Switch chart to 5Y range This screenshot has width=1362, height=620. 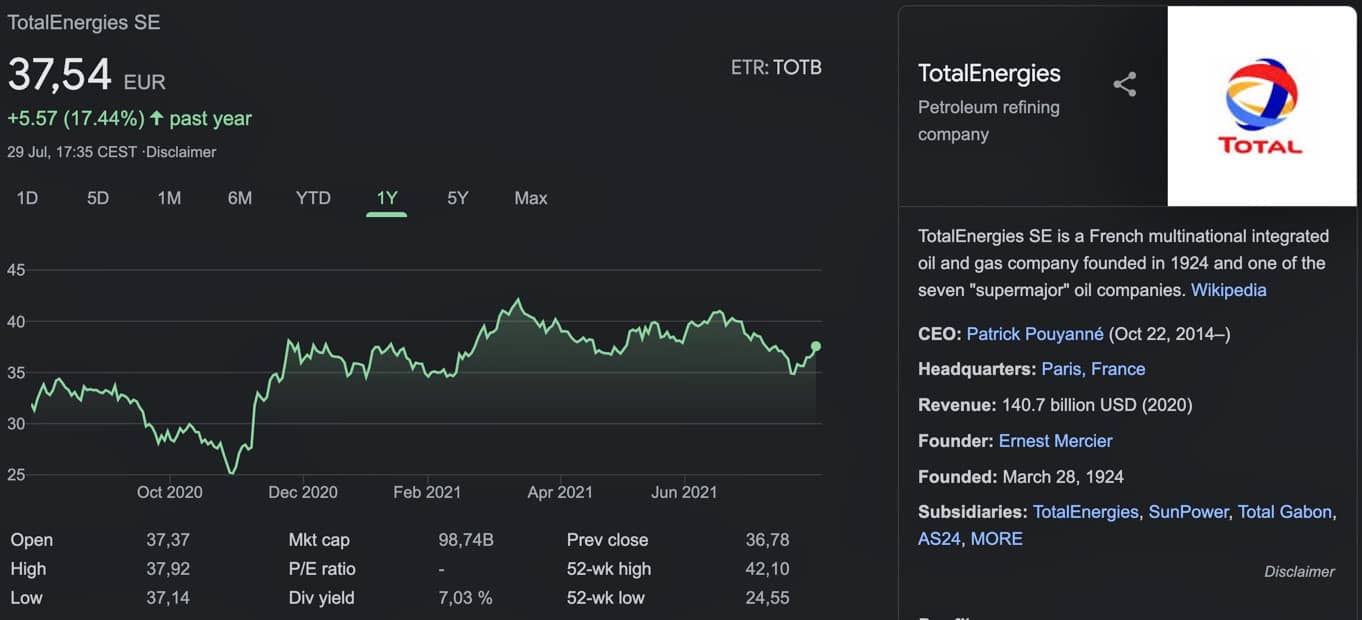(457, 198)
